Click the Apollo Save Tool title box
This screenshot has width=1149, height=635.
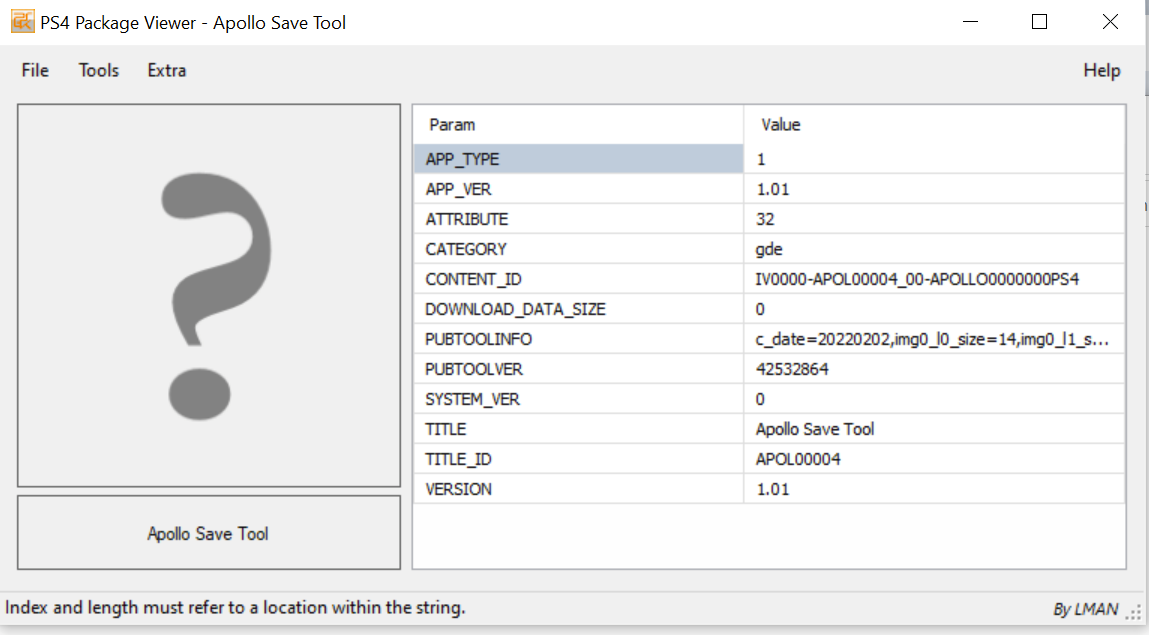[209, 532]
